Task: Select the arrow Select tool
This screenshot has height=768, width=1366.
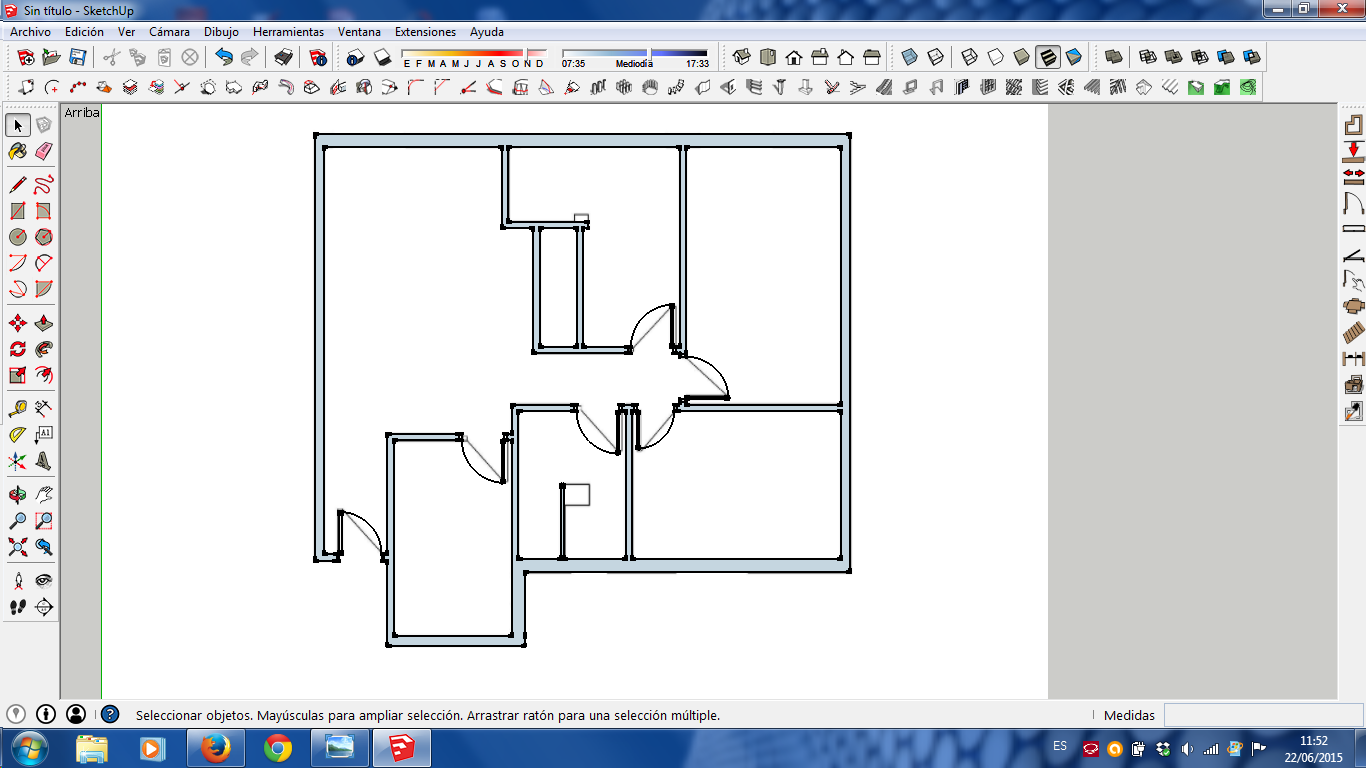Action: click(18, 125)
